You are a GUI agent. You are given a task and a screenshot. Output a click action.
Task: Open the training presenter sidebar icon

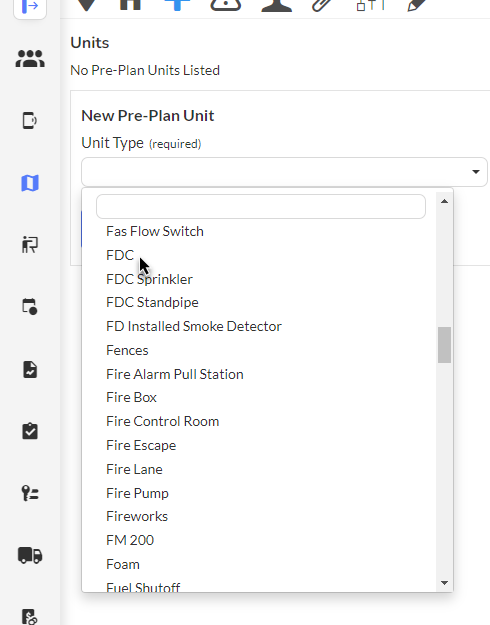click(30, 244)
